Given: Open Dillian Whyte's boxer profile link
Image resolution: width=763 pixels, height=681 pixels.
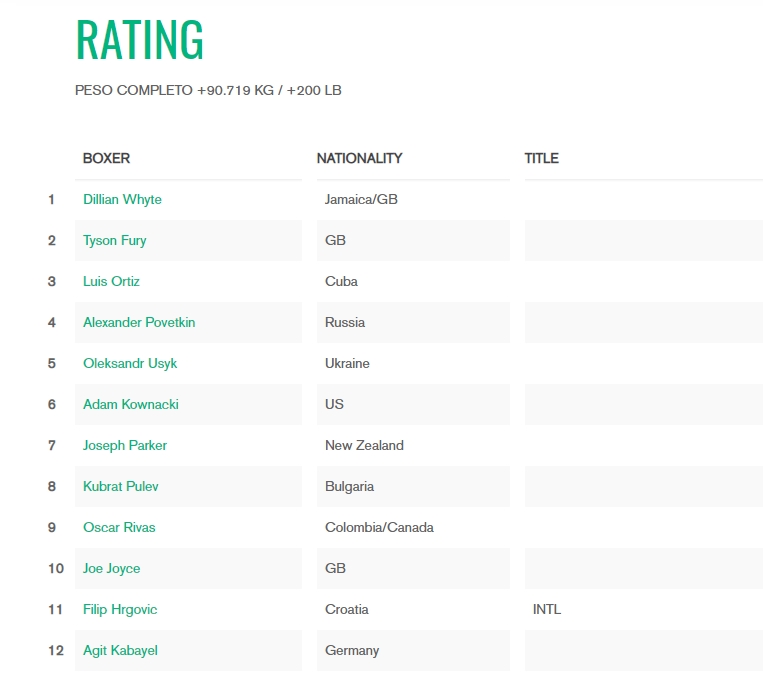Looking at the screenshot, I should pos(122,200).
